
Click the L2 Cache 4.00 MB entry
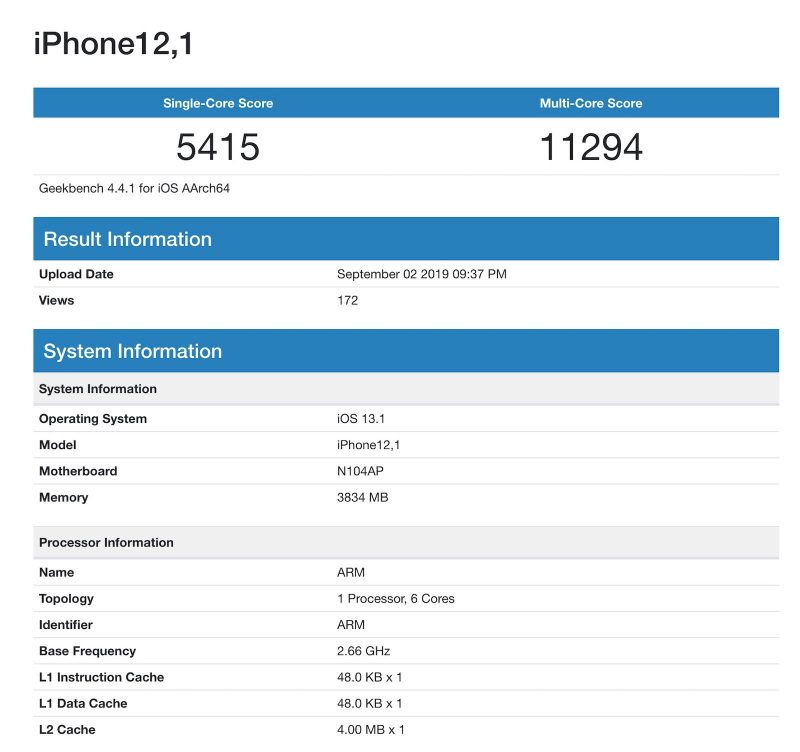pos(370,729)
